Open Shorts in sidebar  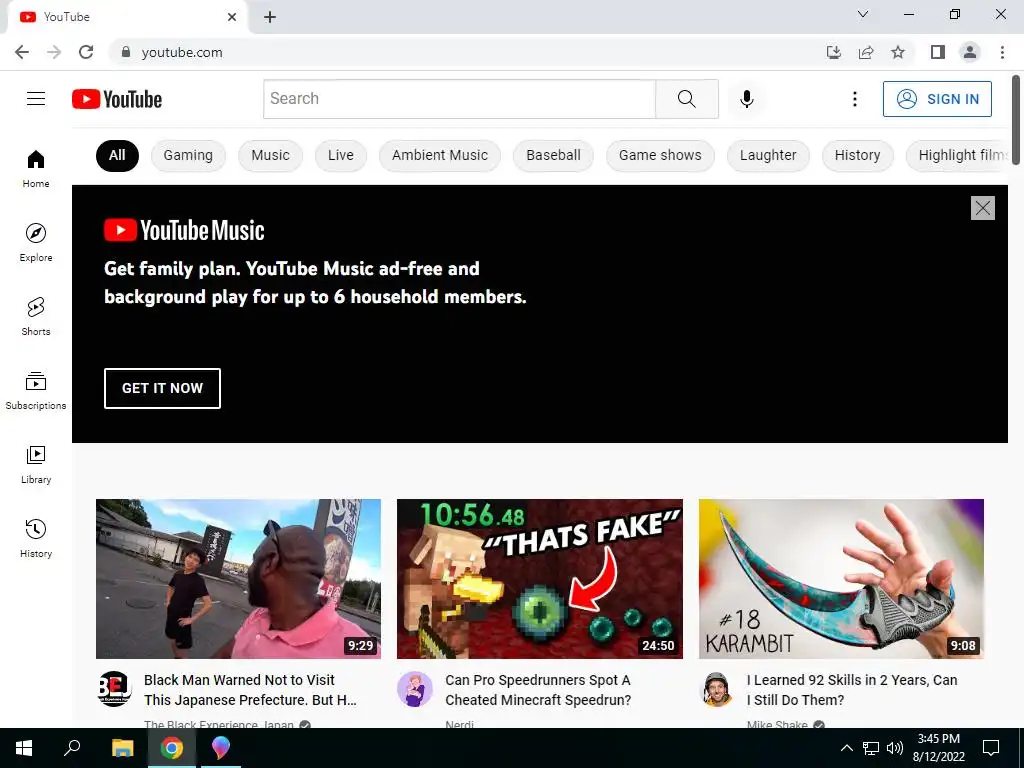[x=36, y=316]
